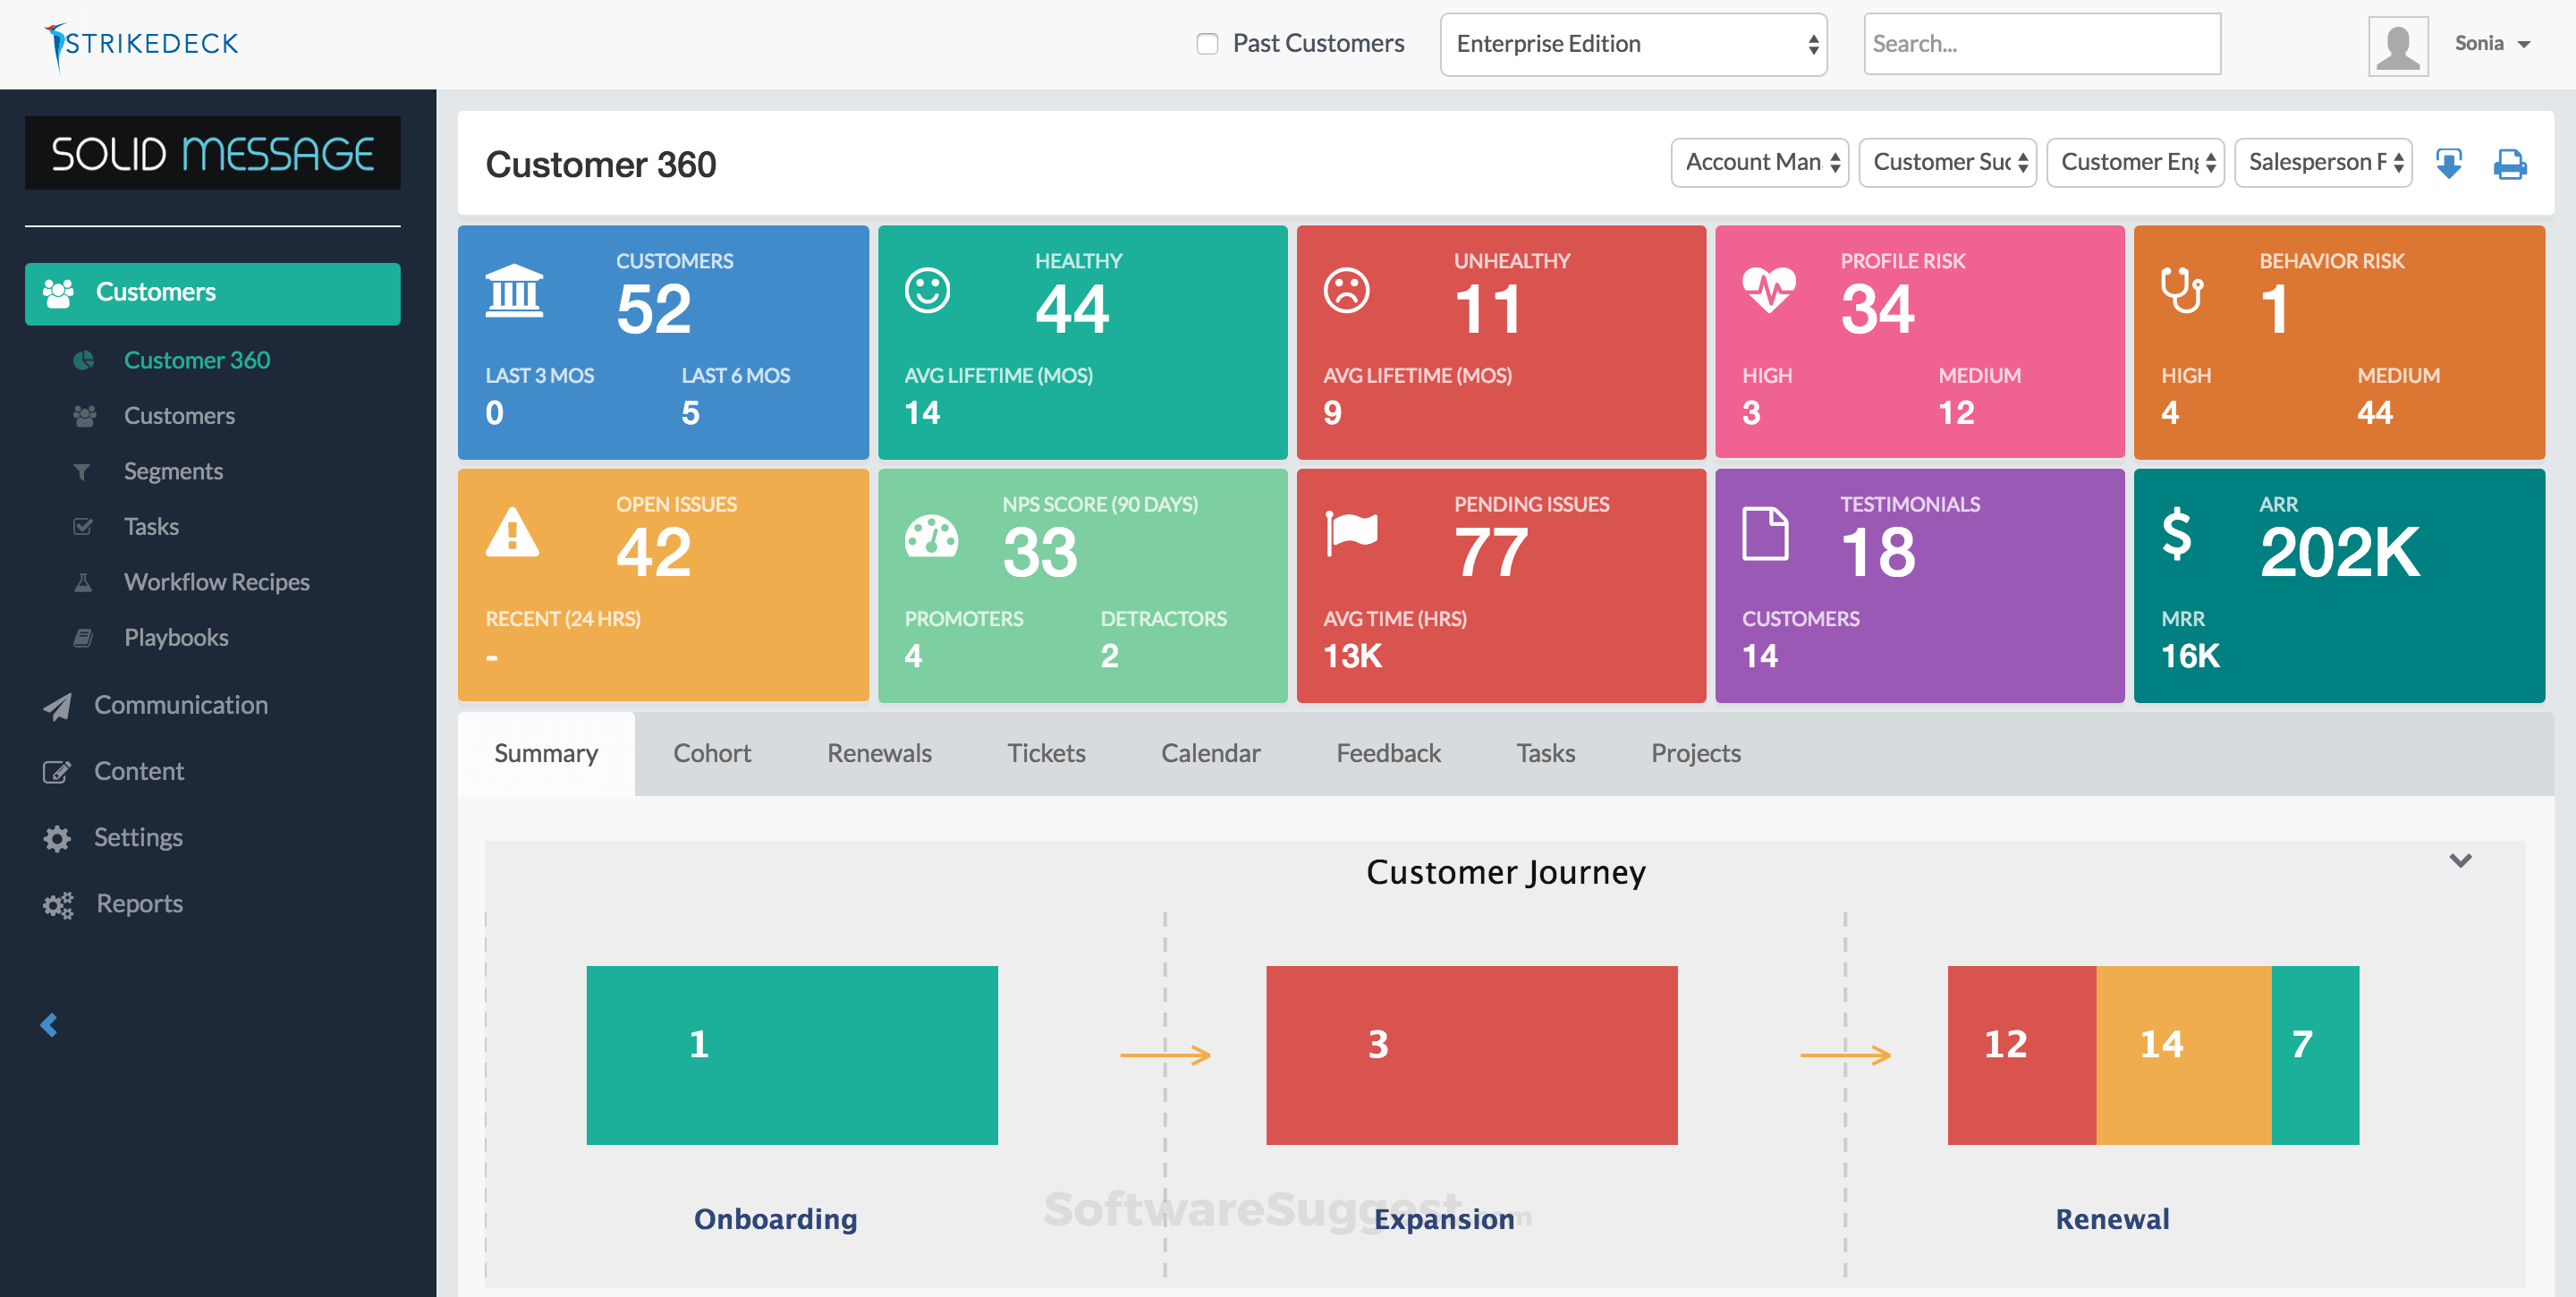Click the sidebar collapse arrow icon
This screenshot has height=1297, width=2576.
tap(49, 1024)
